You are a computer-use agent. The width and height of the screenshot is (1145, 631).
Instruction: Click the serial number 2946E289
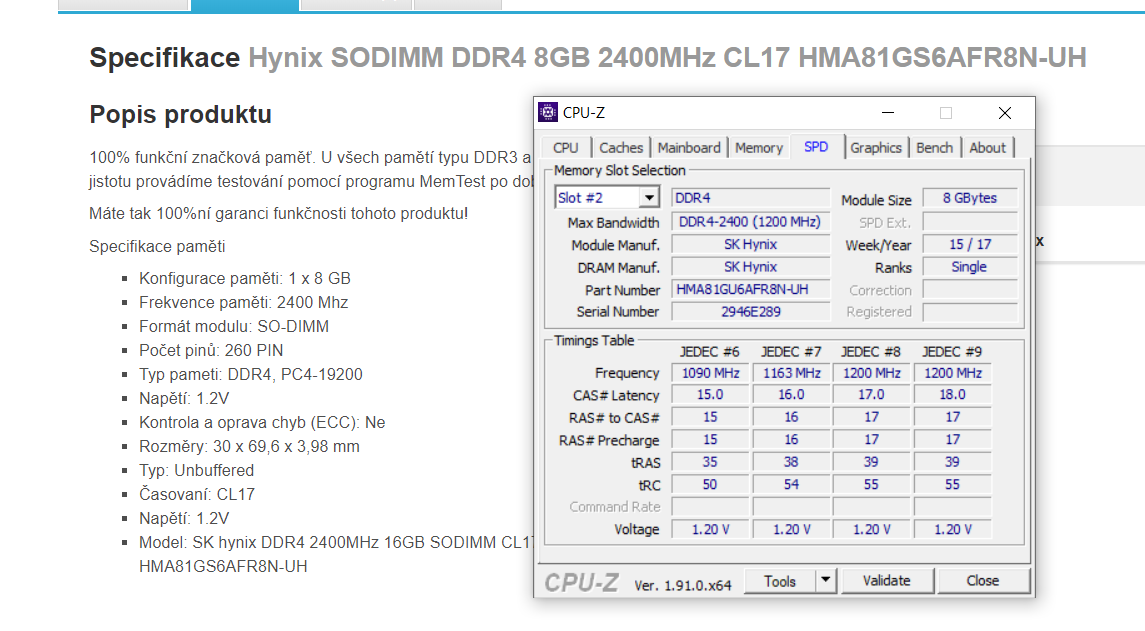pos(750,312)
